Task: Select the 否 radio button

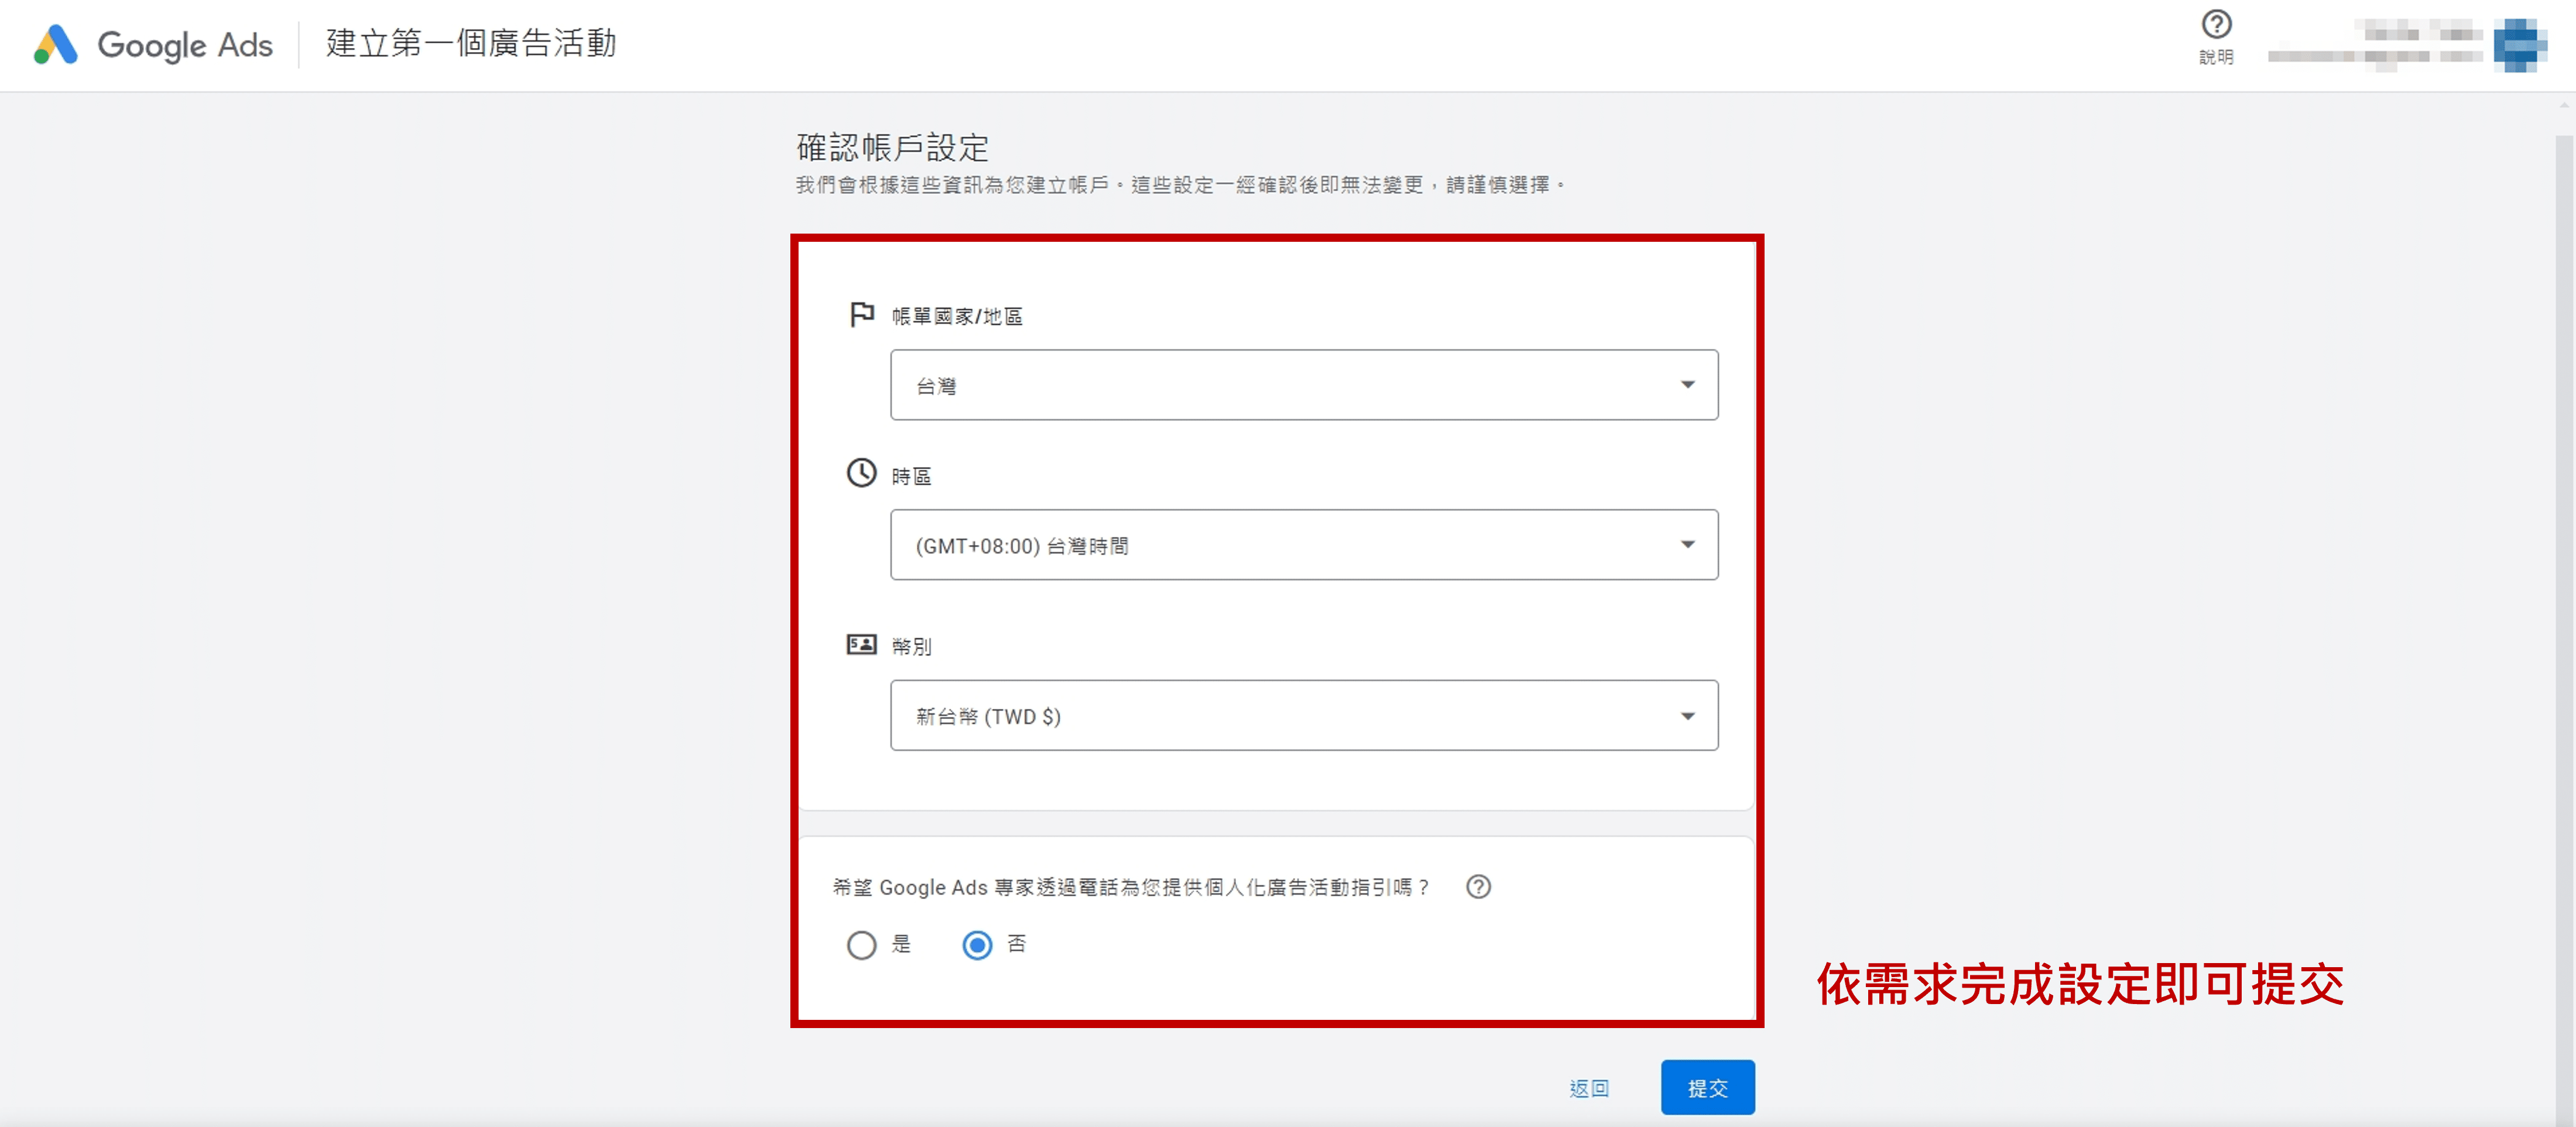Action: [977, 945]
